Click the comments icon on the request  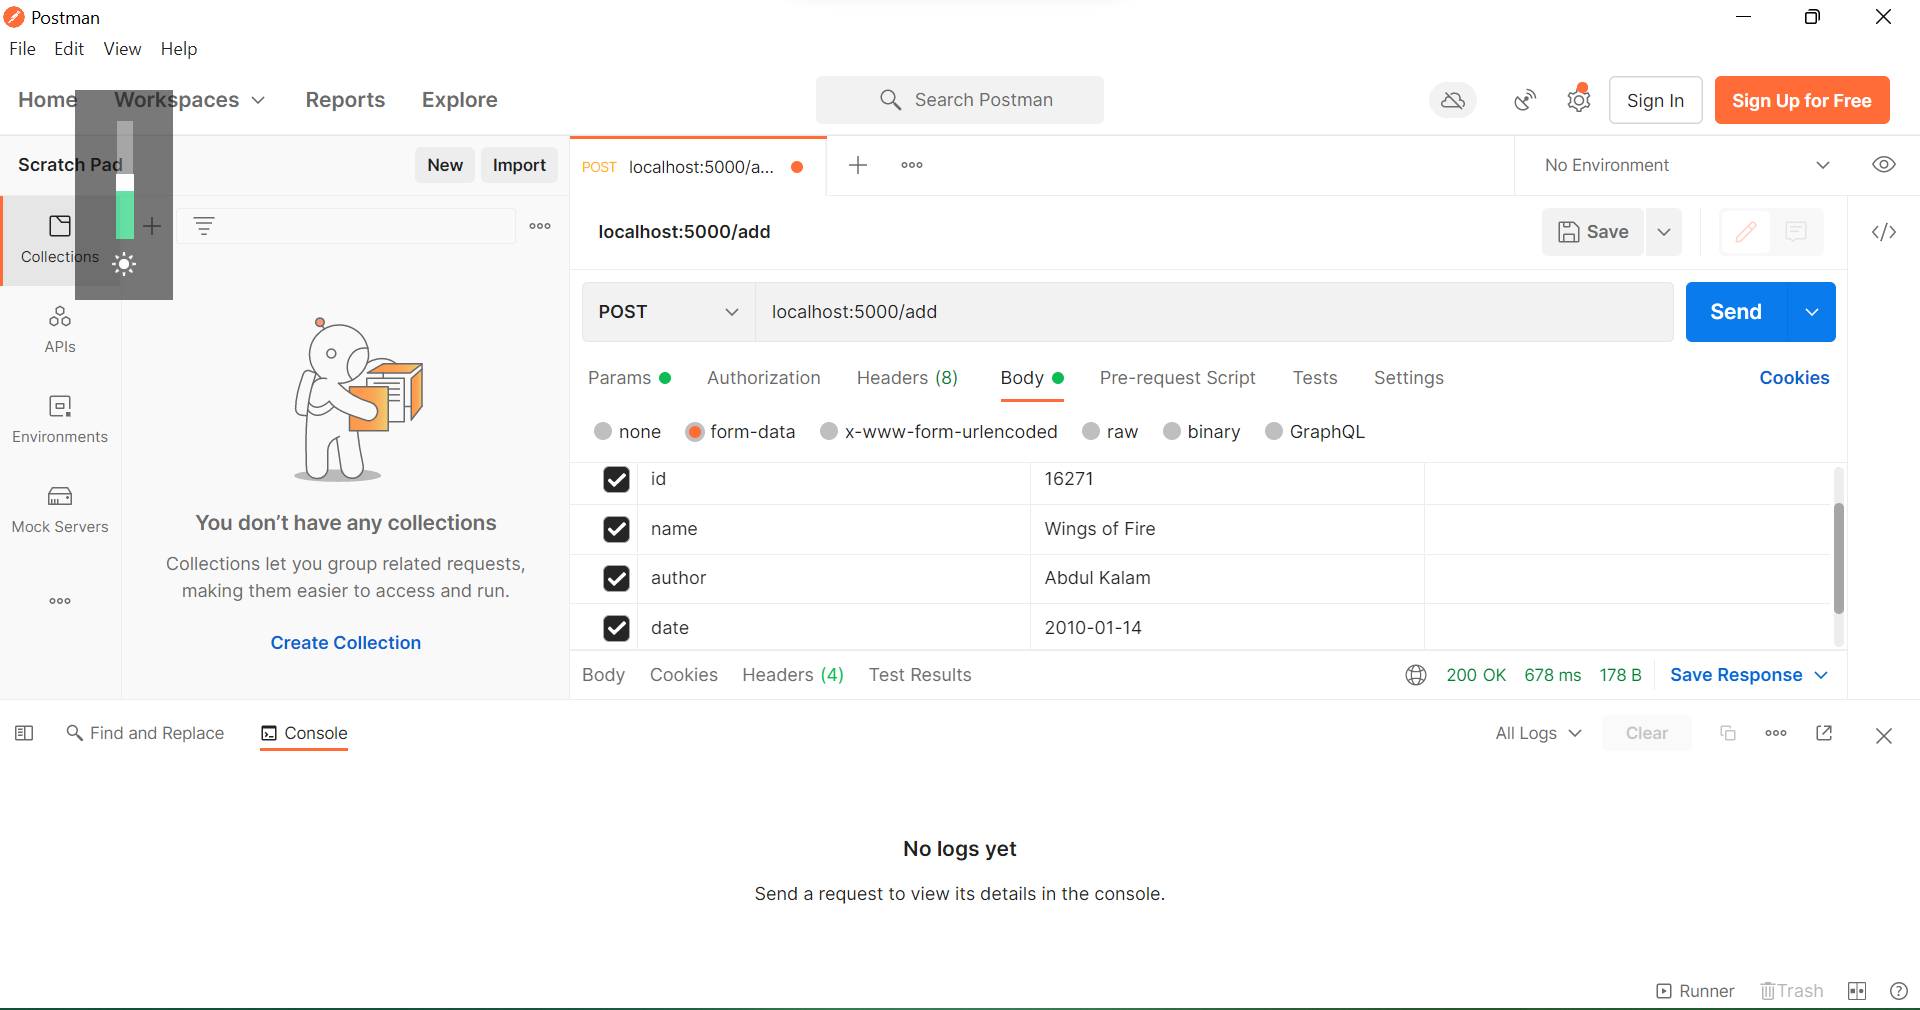(x=1795, y=232)
